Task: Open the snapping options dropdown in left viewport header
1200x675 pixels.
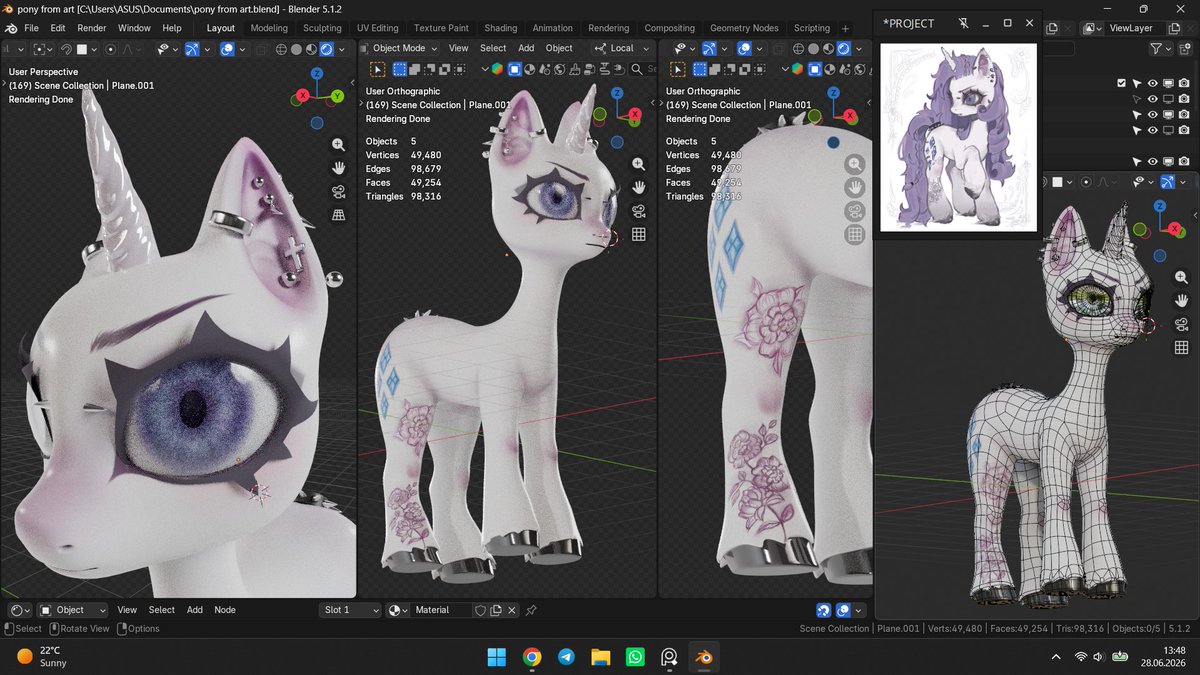Action: point(94,48)
